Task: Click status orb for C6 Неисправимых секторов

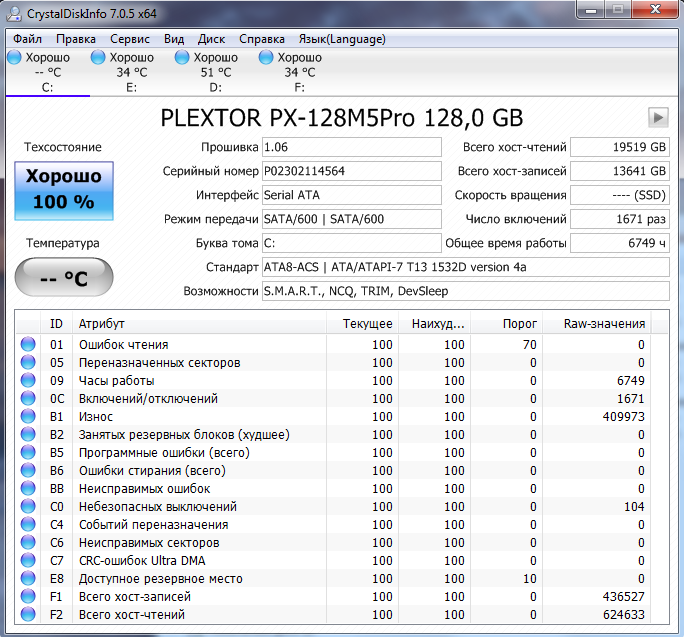Action: [28, 542]
